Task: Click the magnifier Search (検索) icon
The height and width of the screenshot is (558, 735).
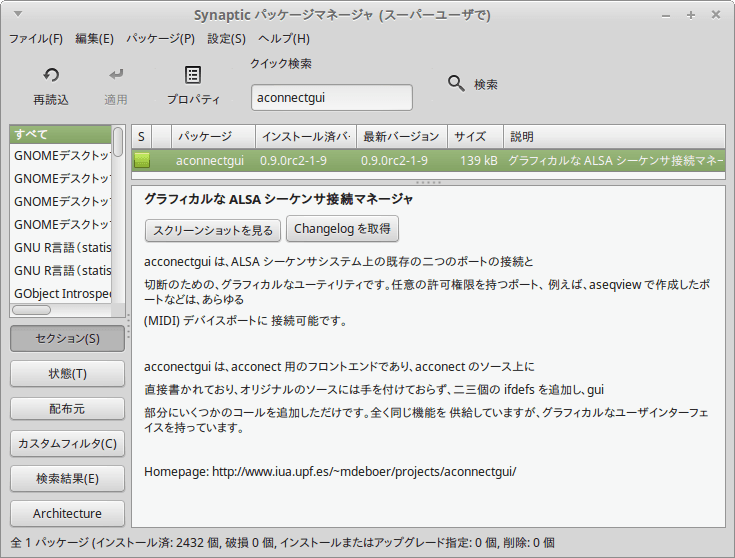Action: click(x=456, y=83)
